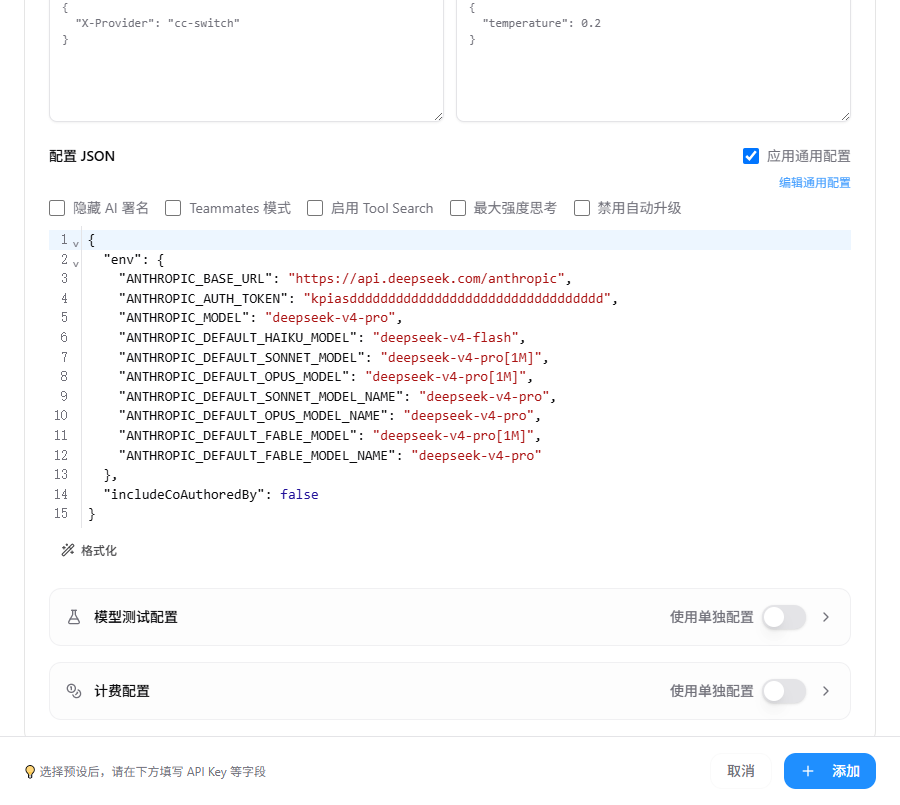The height and width of the screenshot is (805, 900).
Task: Click the 计费配置 title
Action: coord(122,691)
